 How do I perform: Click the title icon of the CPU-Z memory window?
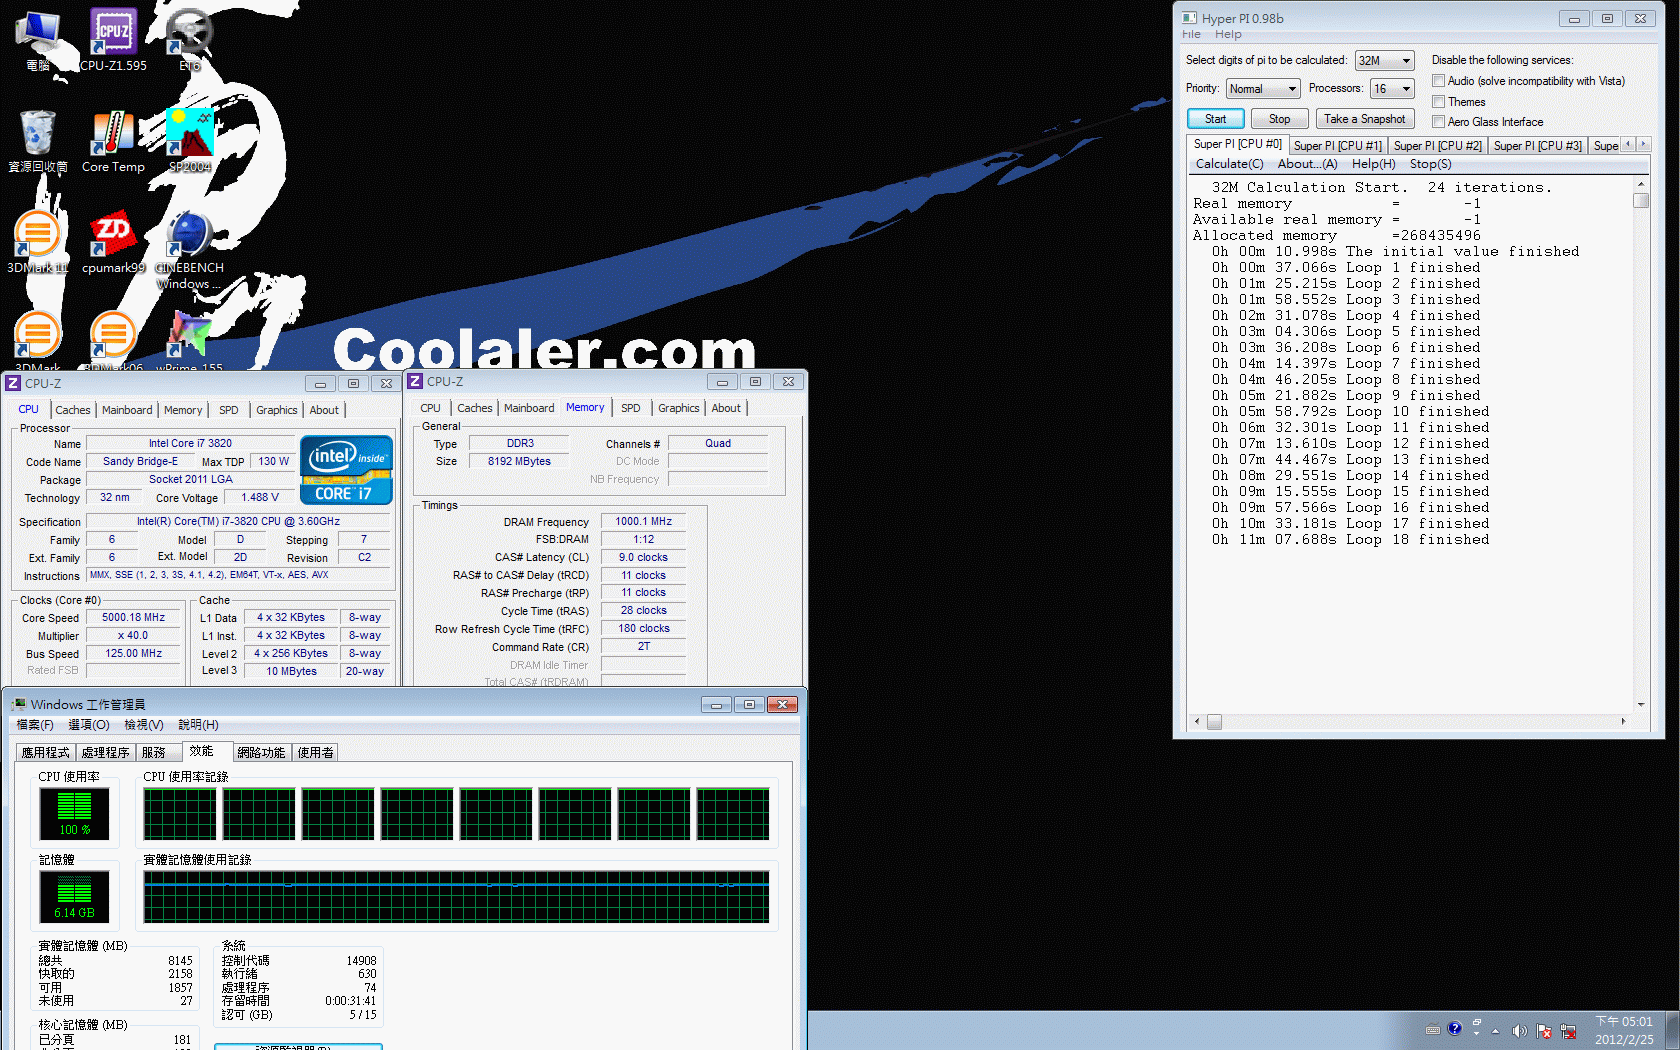(415, 381)
